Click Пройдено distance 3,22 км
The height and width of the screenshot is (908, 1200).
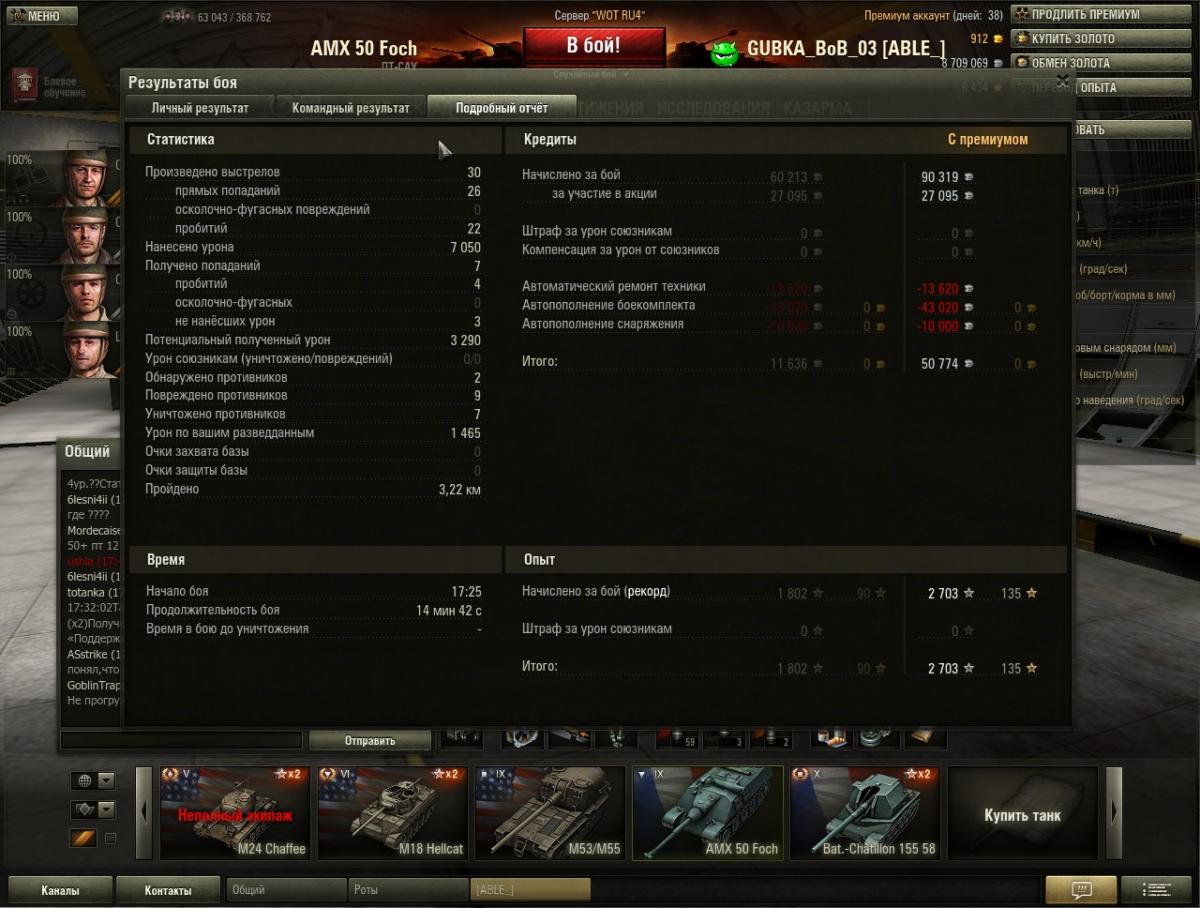point(460,490)
